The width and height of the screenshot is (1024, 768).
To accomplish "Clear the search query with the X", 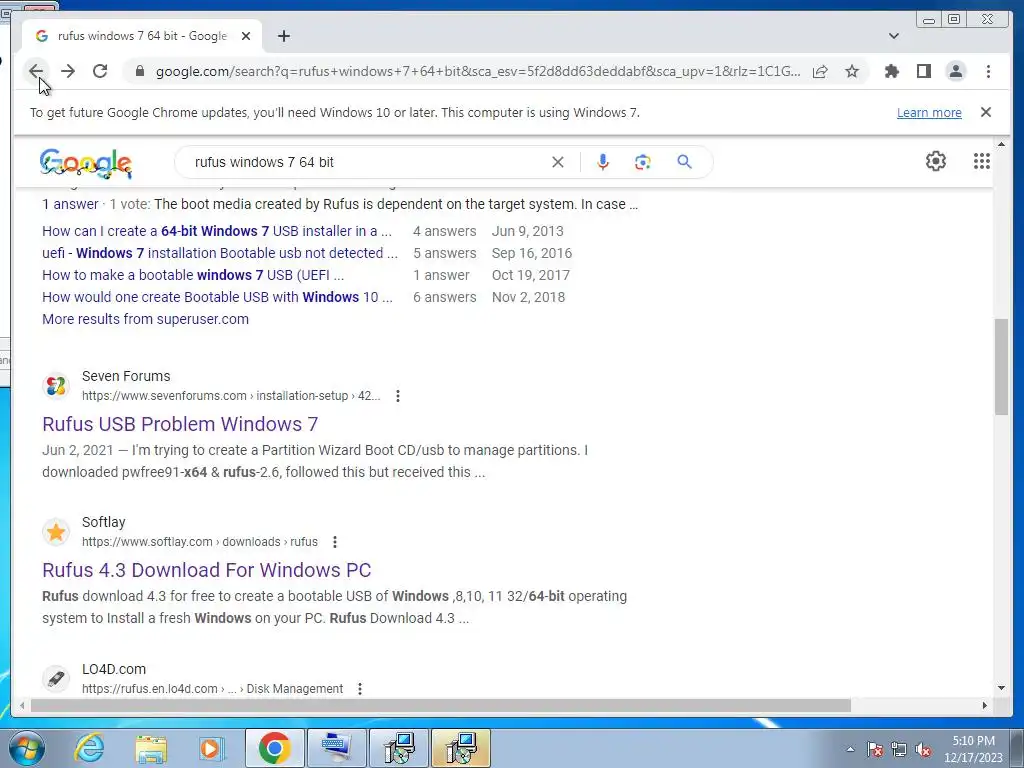I will point(557,162).
